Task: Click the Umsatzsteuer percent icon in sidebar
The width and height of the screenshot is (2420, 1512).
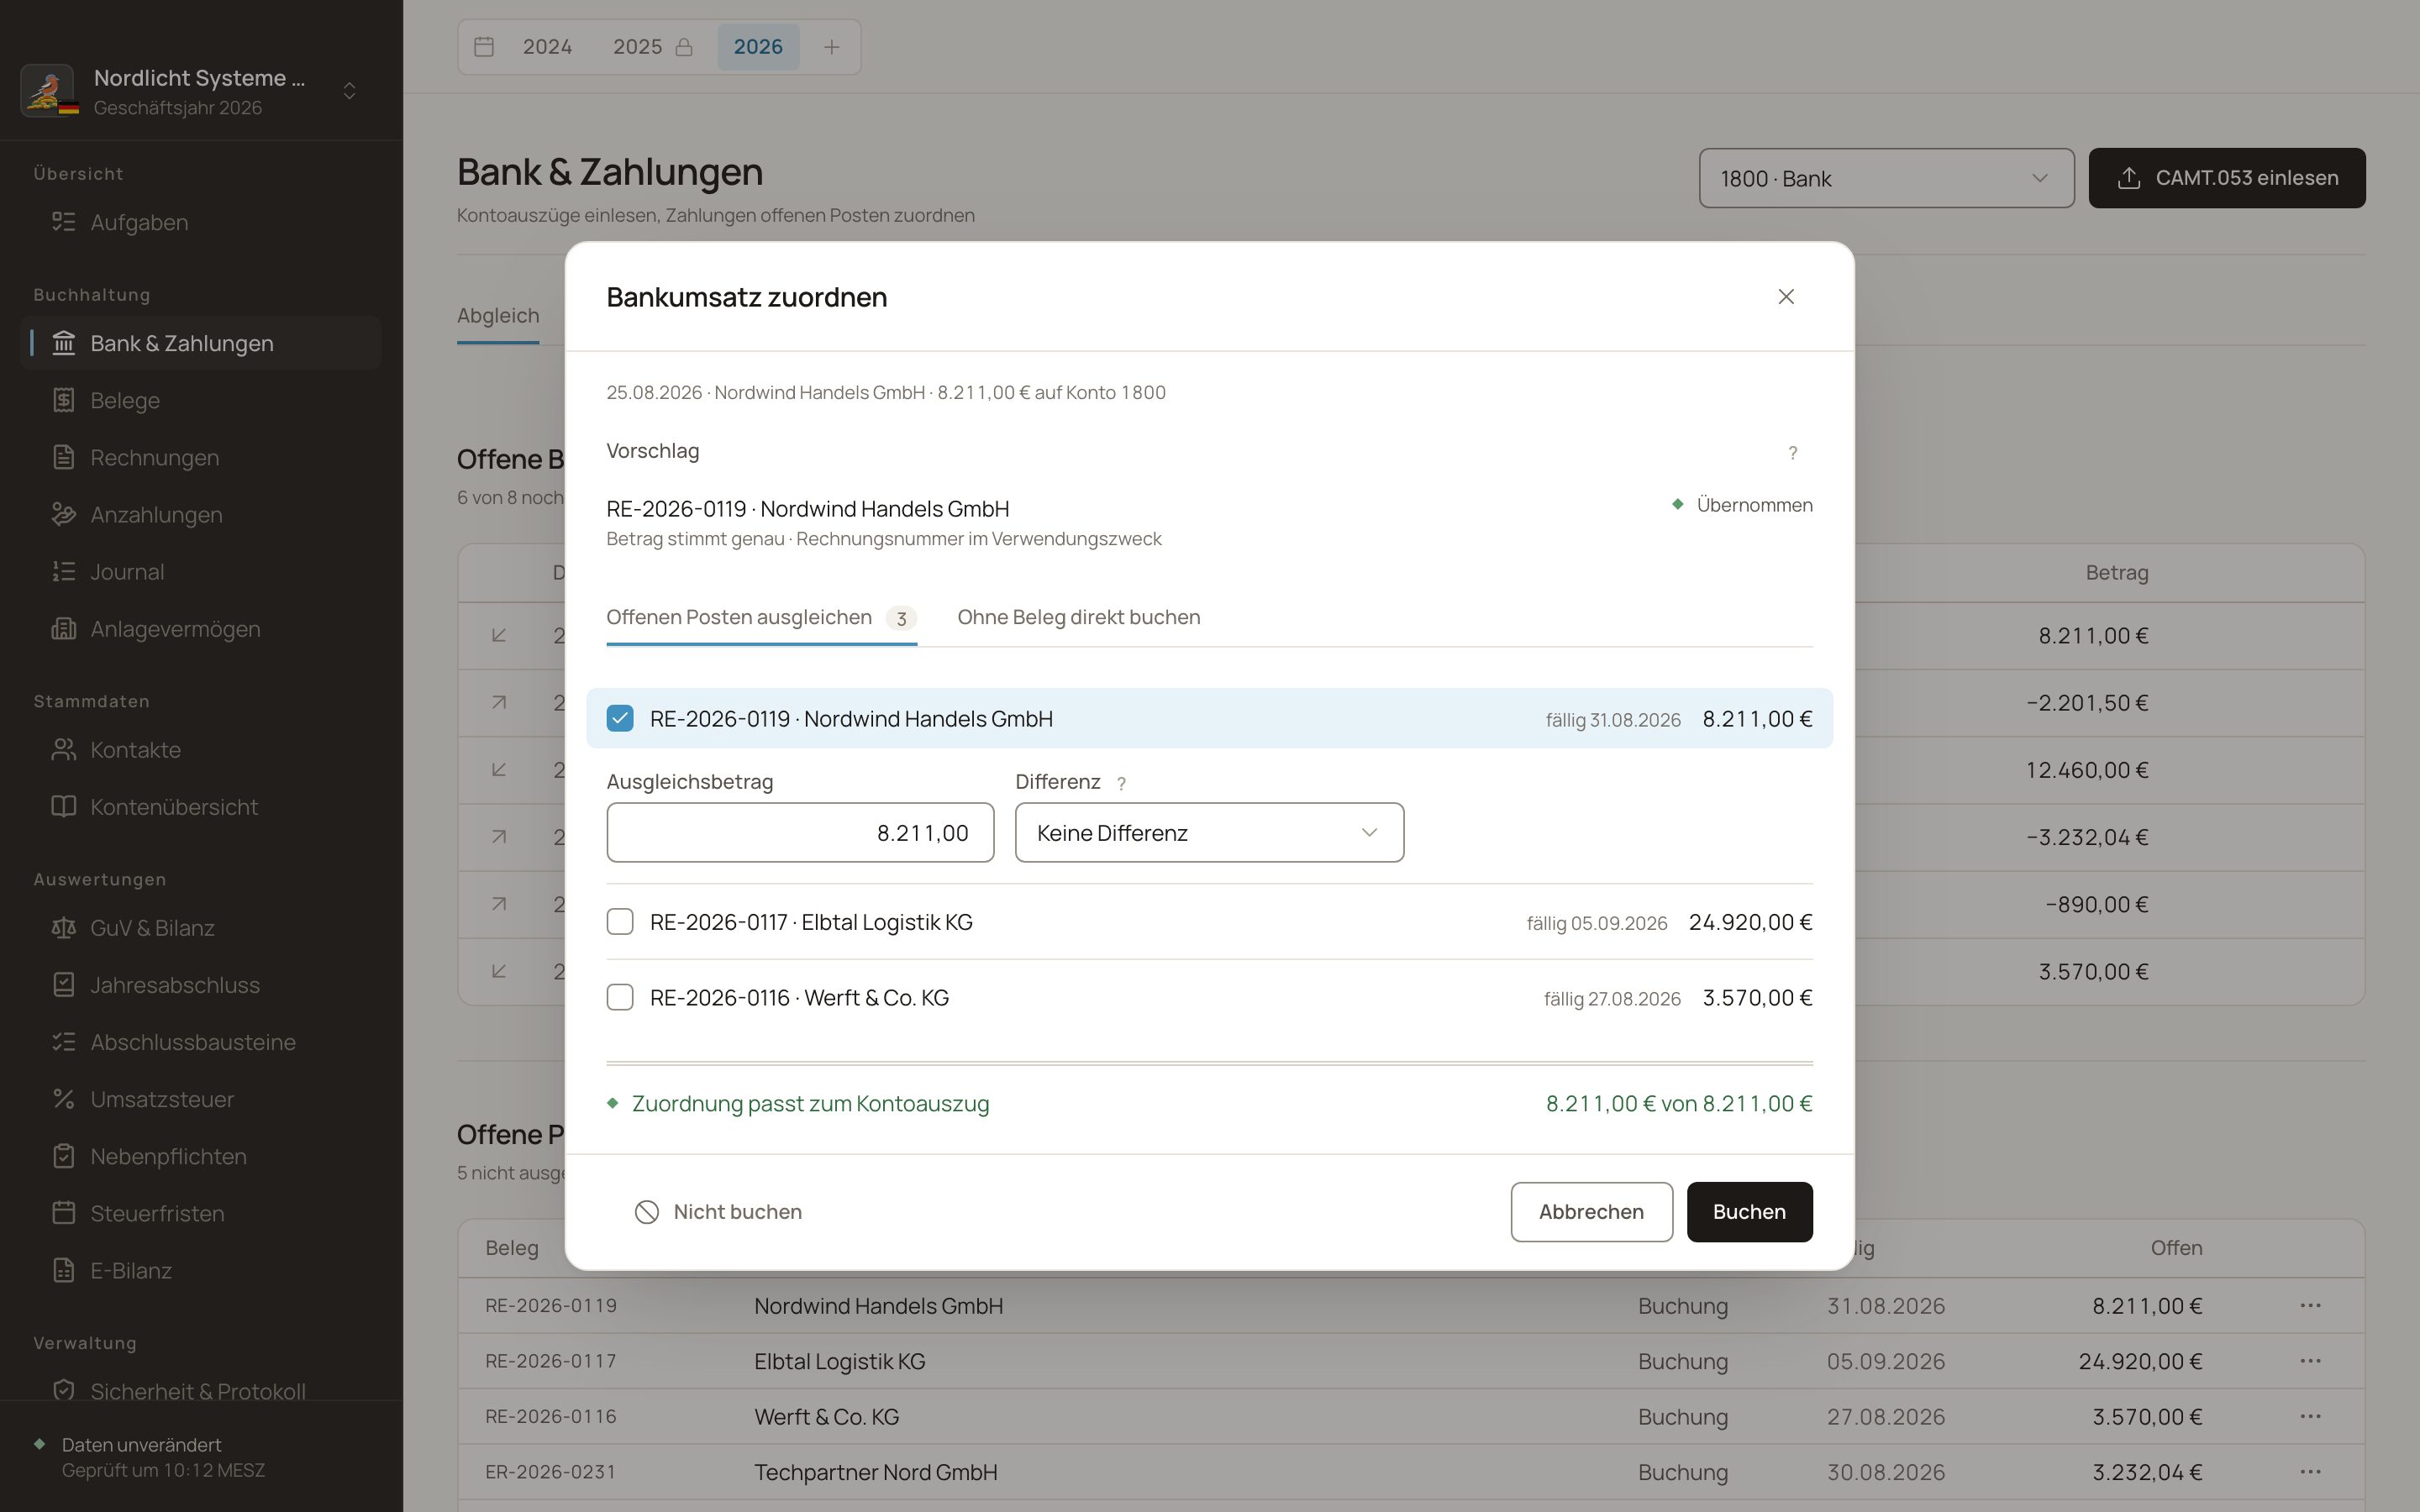Action: (x=64, y=1099)
